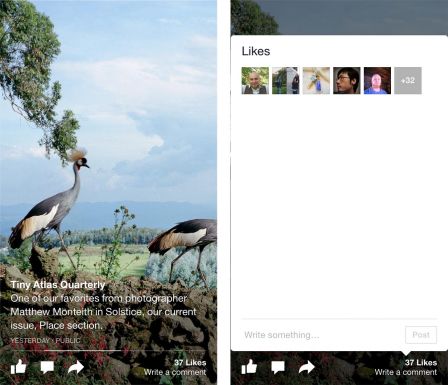The image size is (448, 385).
Task: Tap share arrow icon in right screen
Action: 307,367
